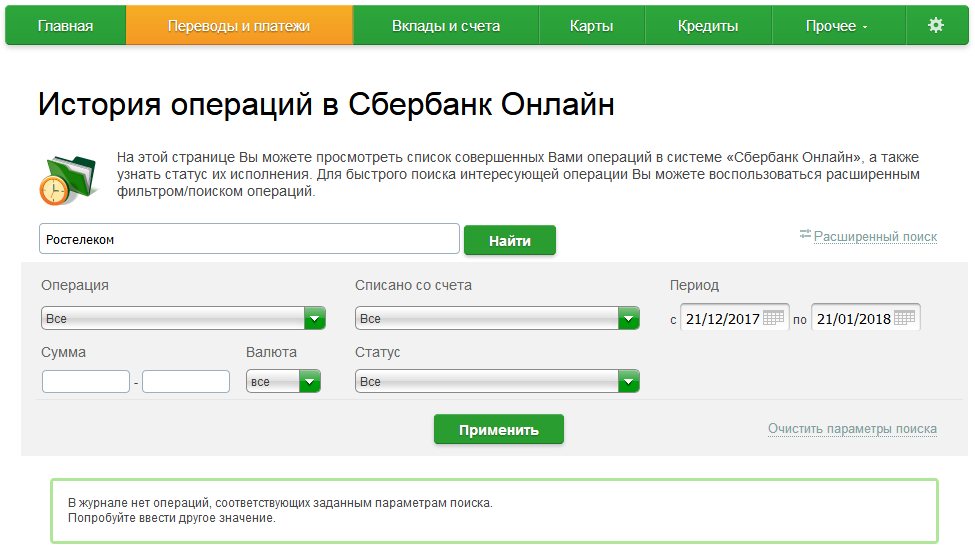Expand the Прочее menu
Image resolution: width=975 pixels, height=550 pixels.
pyautogui.click(x=837, y=26)
